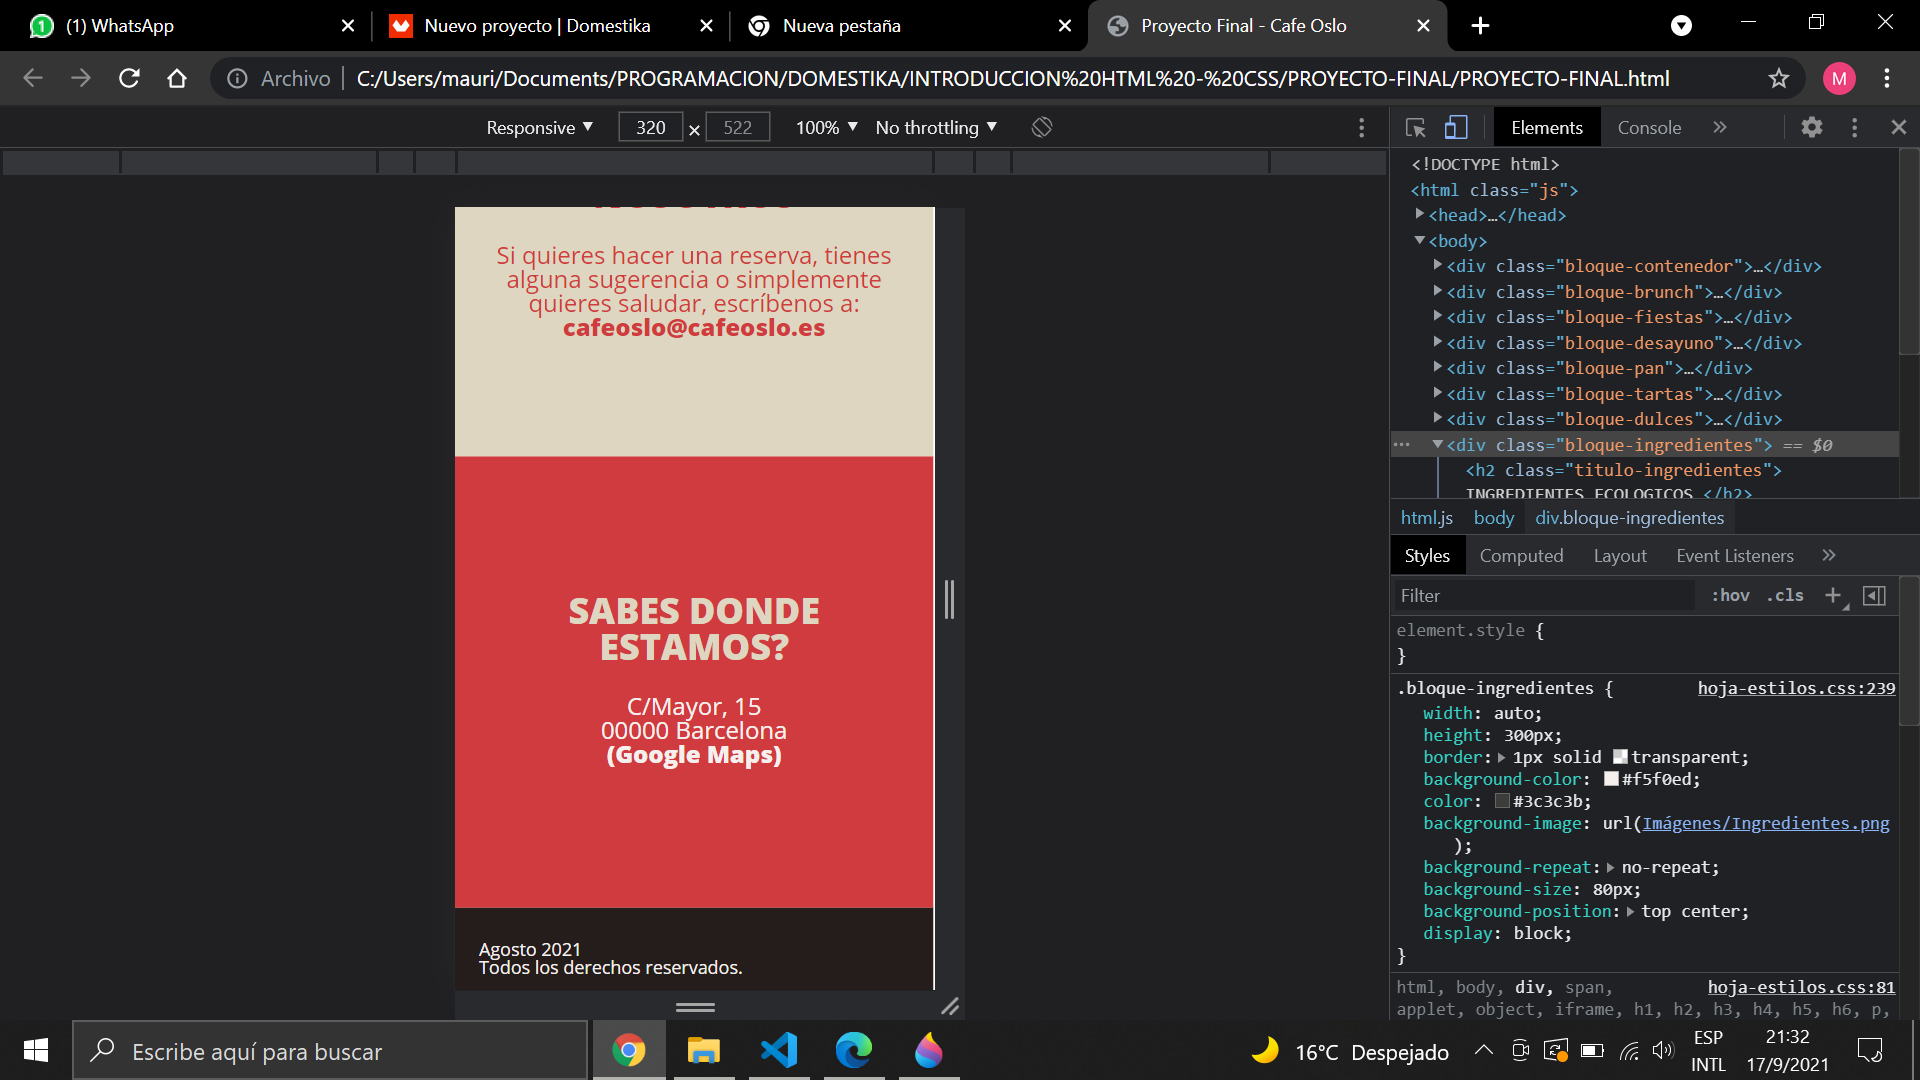Toggle the :hov element state panel
Screen dimensions: 1920x1080
pyautogui.click(x=1730, y=595)
